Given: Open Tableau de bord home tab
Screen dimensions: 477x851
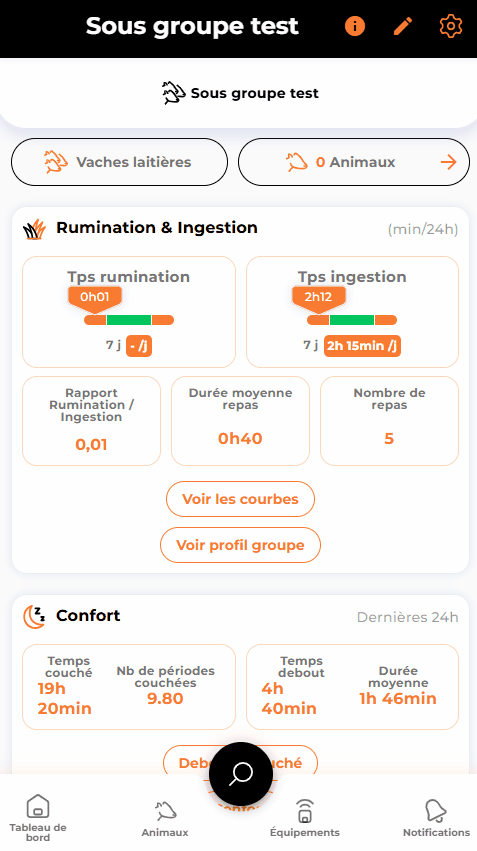Looking at the screenshot, I should tap(37, 818).
